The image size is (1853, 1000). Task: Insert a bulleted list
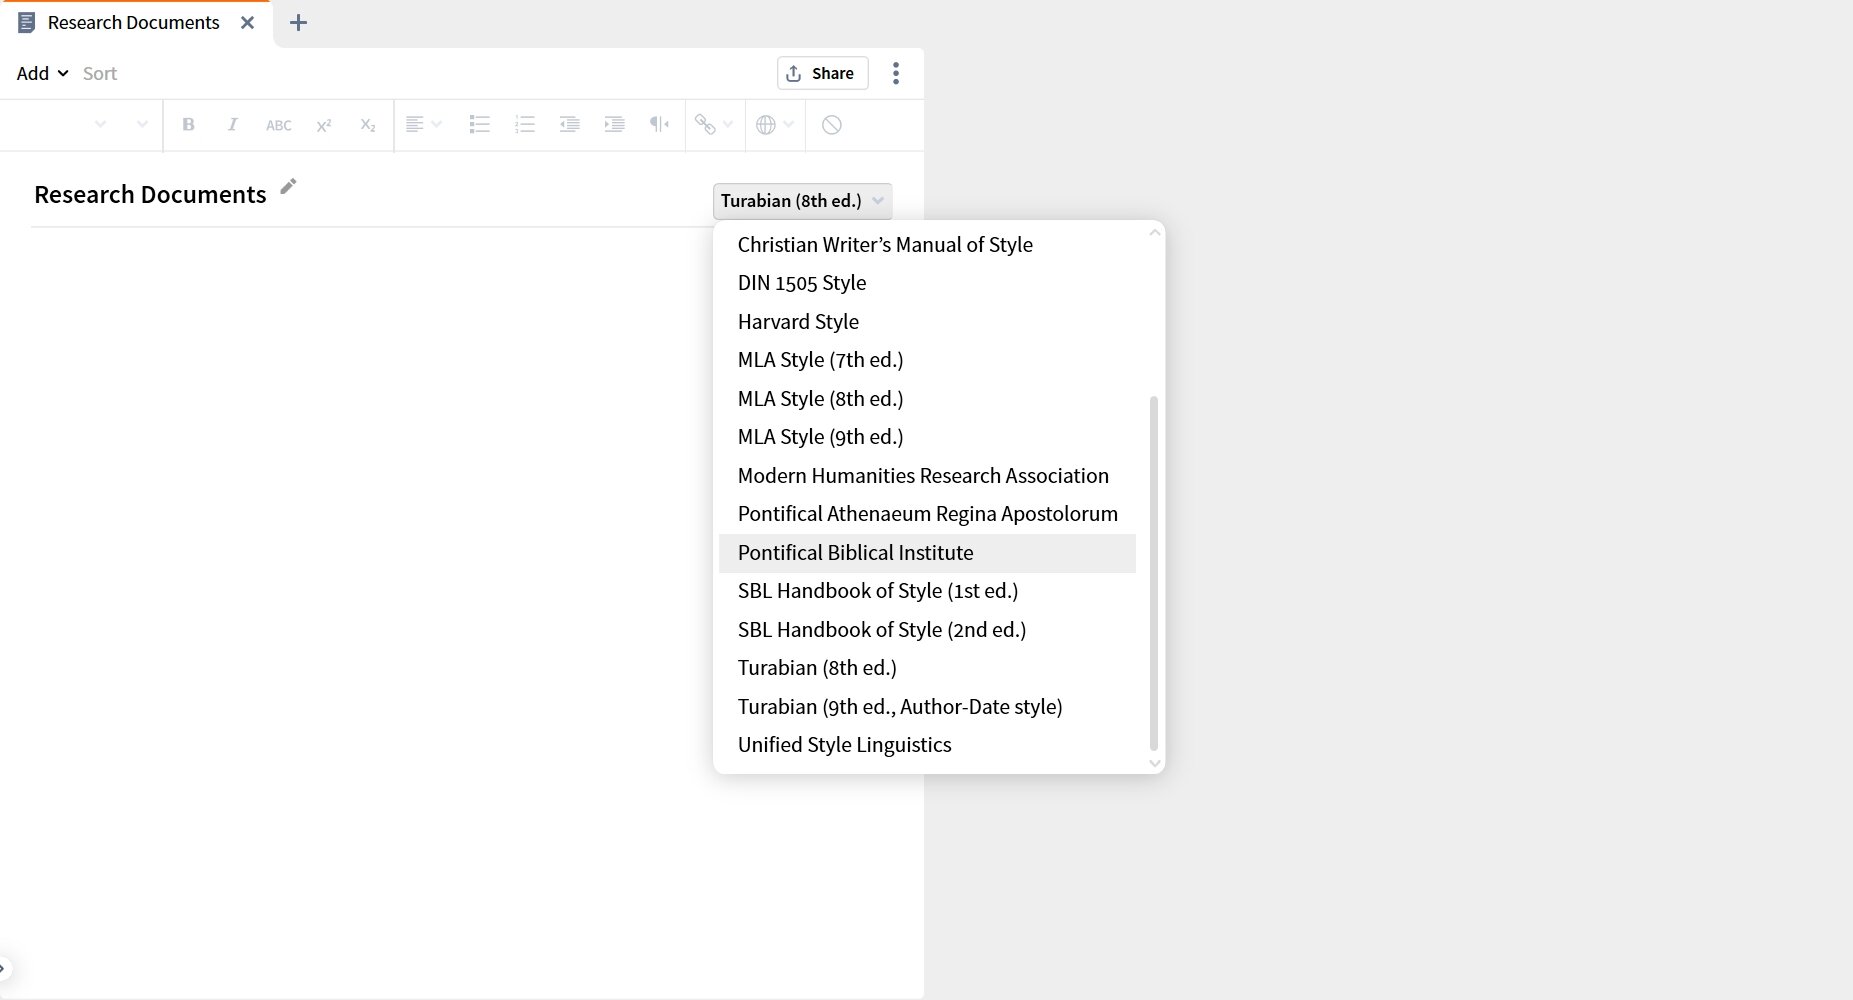click(479, 125)
